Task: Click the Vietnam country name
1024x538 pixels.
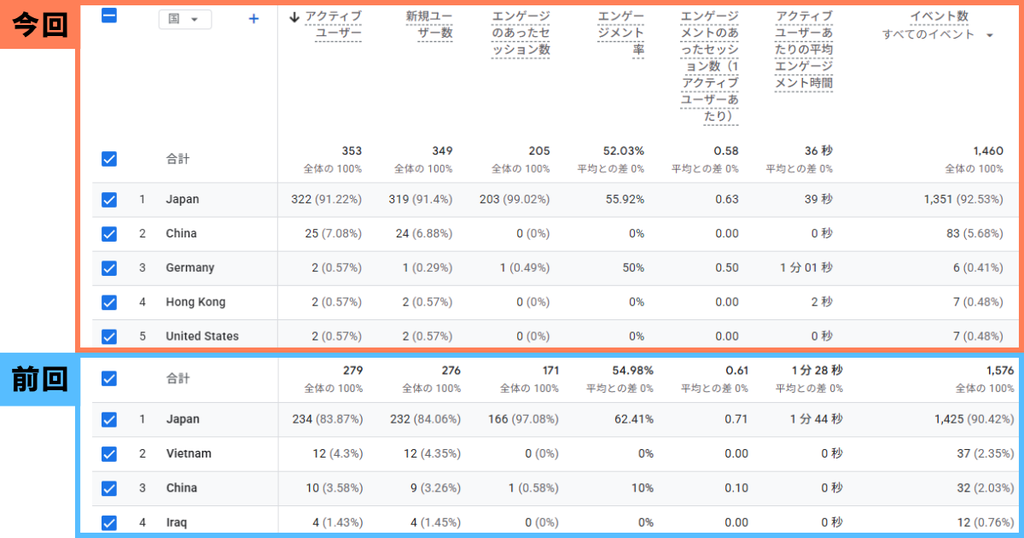Action: (189, 454)
